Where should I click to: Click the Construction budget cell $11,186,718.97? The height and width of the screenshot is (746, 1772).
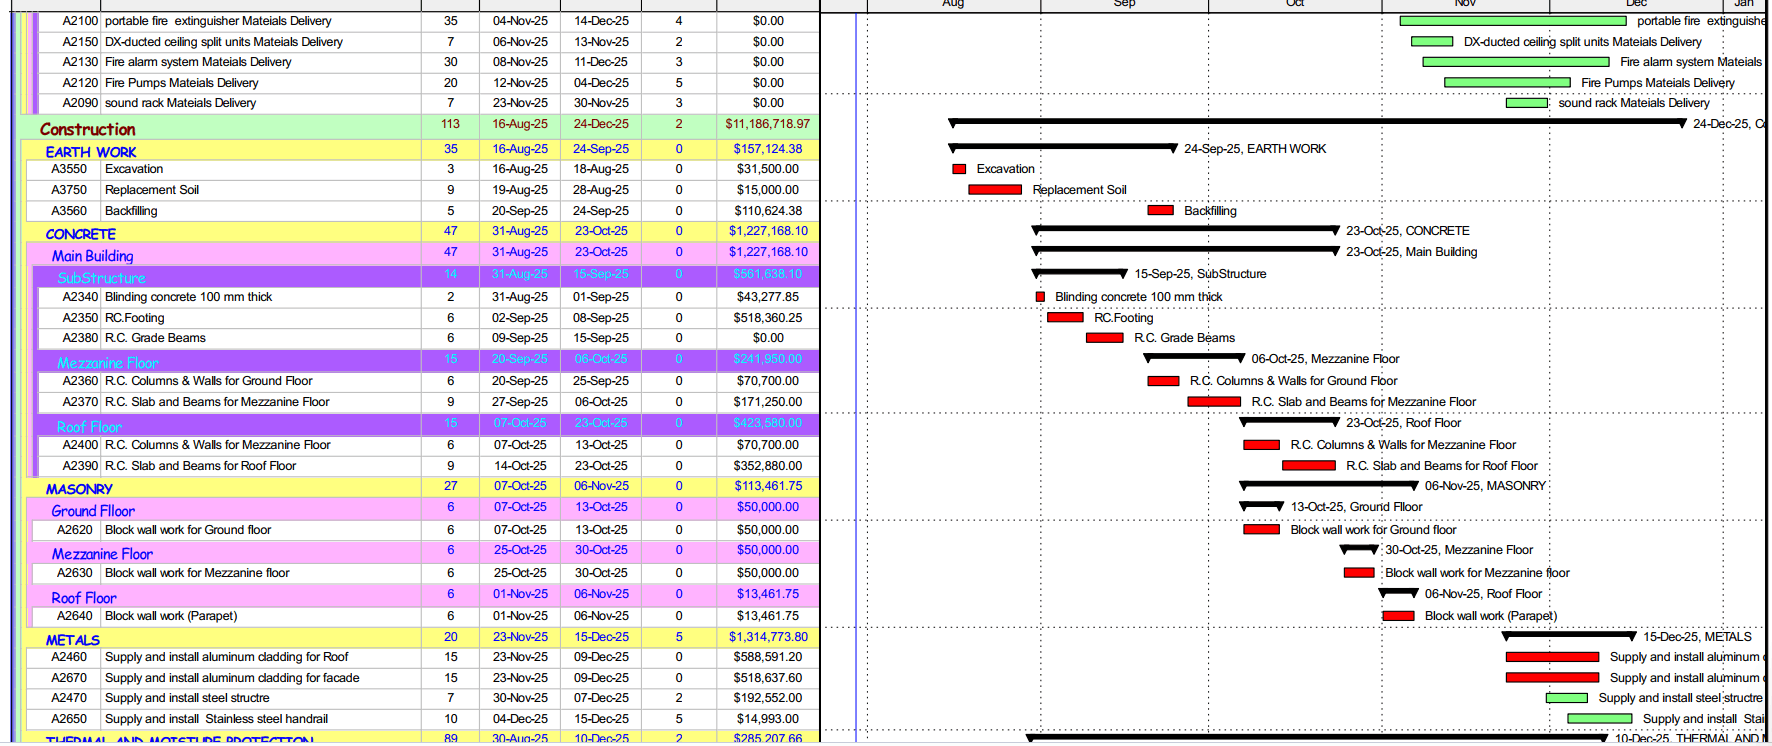tap(767, 124)
